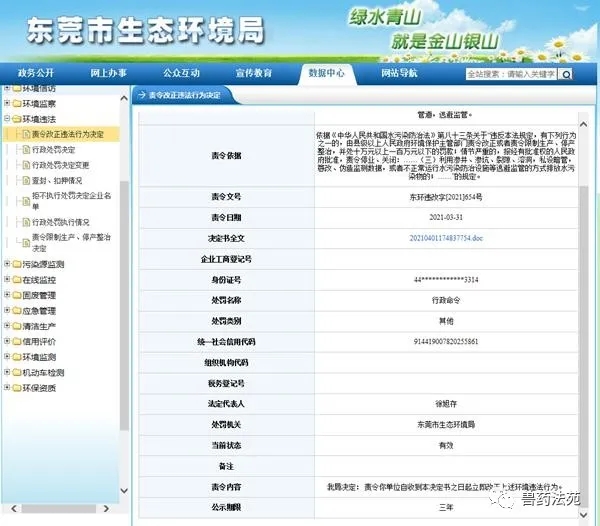Click the 应急管理 folder icon
This screenshot has width=600, height=526.
(x=16, y=311)
